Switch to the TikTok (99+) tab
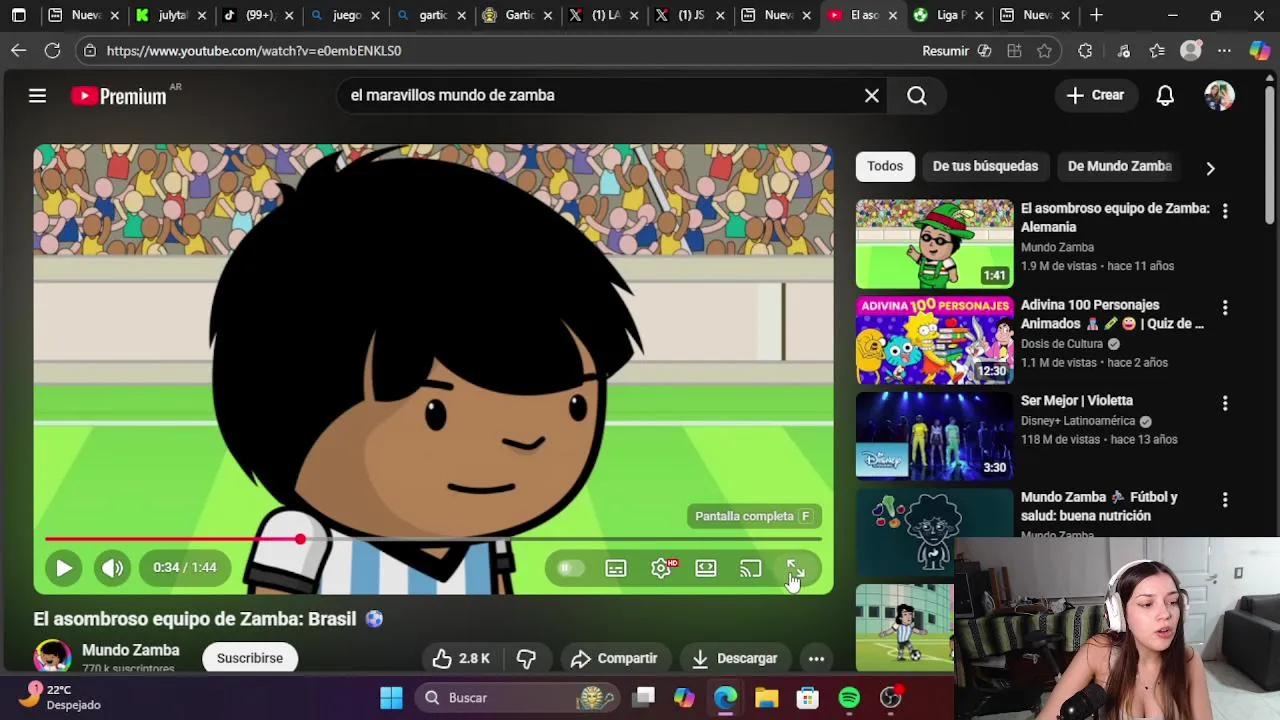This screenshot has width=1280, height=720. pyautogui.click(x=257, y=15)
